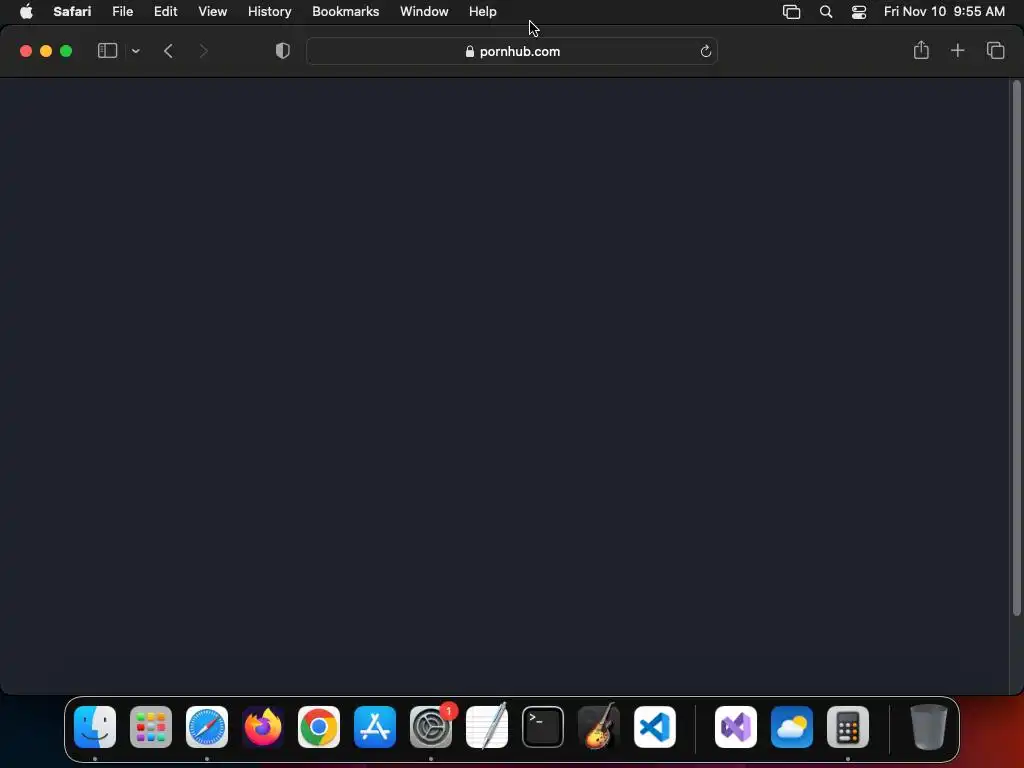Open System Settings from the Dock
The height and width of the screenshot is (768, 1024).
click(431, 727)
